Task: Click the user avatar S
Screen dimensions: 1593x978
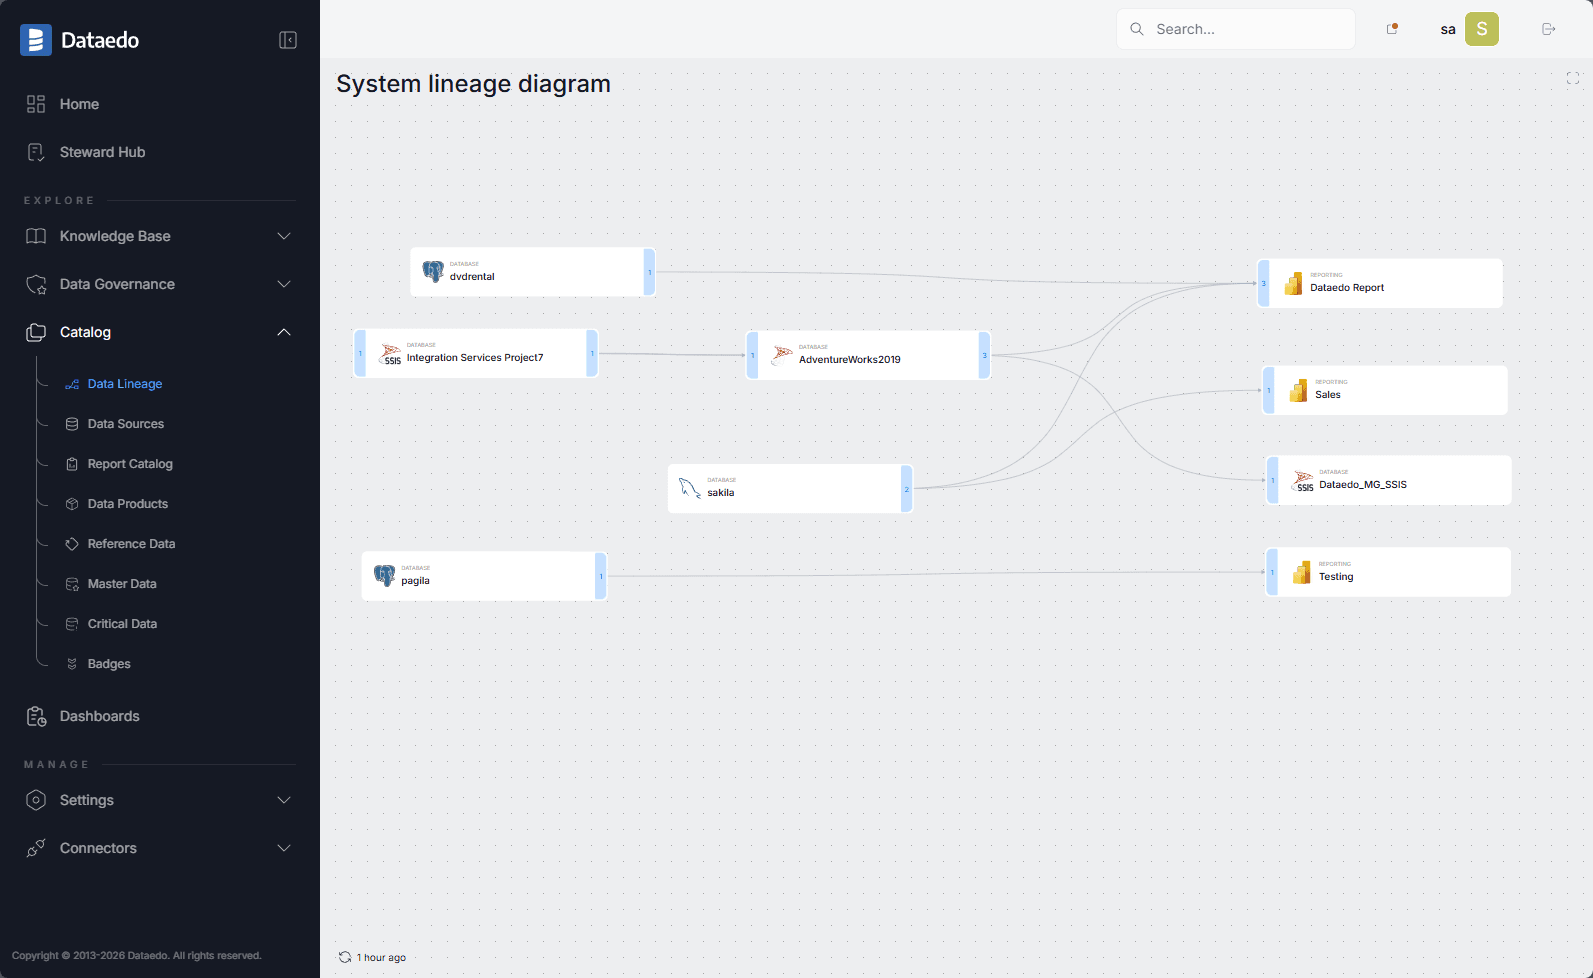Action: (x=1482, y=29)
